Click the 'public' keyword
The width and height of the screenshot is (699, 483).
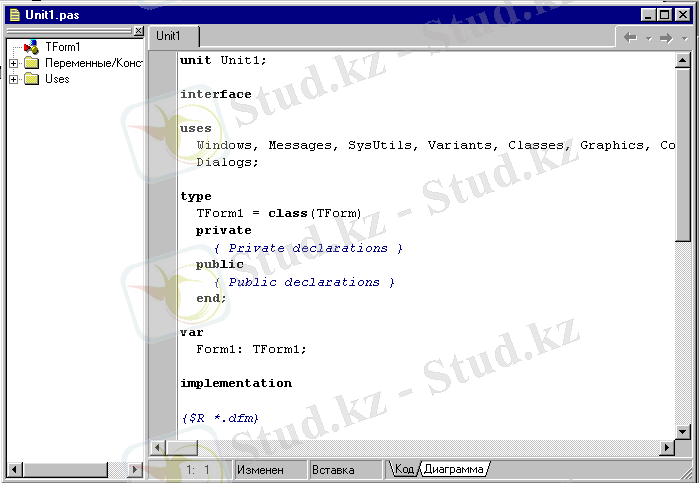click(x=219, y=264)
